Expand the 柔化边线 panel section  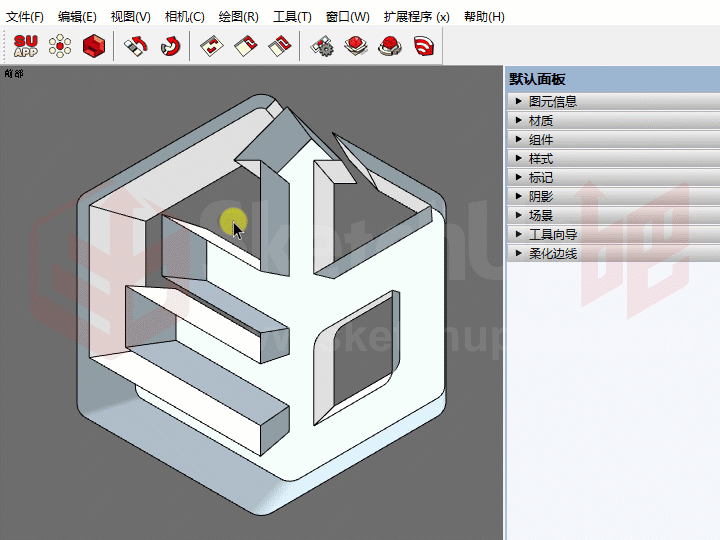552,253
